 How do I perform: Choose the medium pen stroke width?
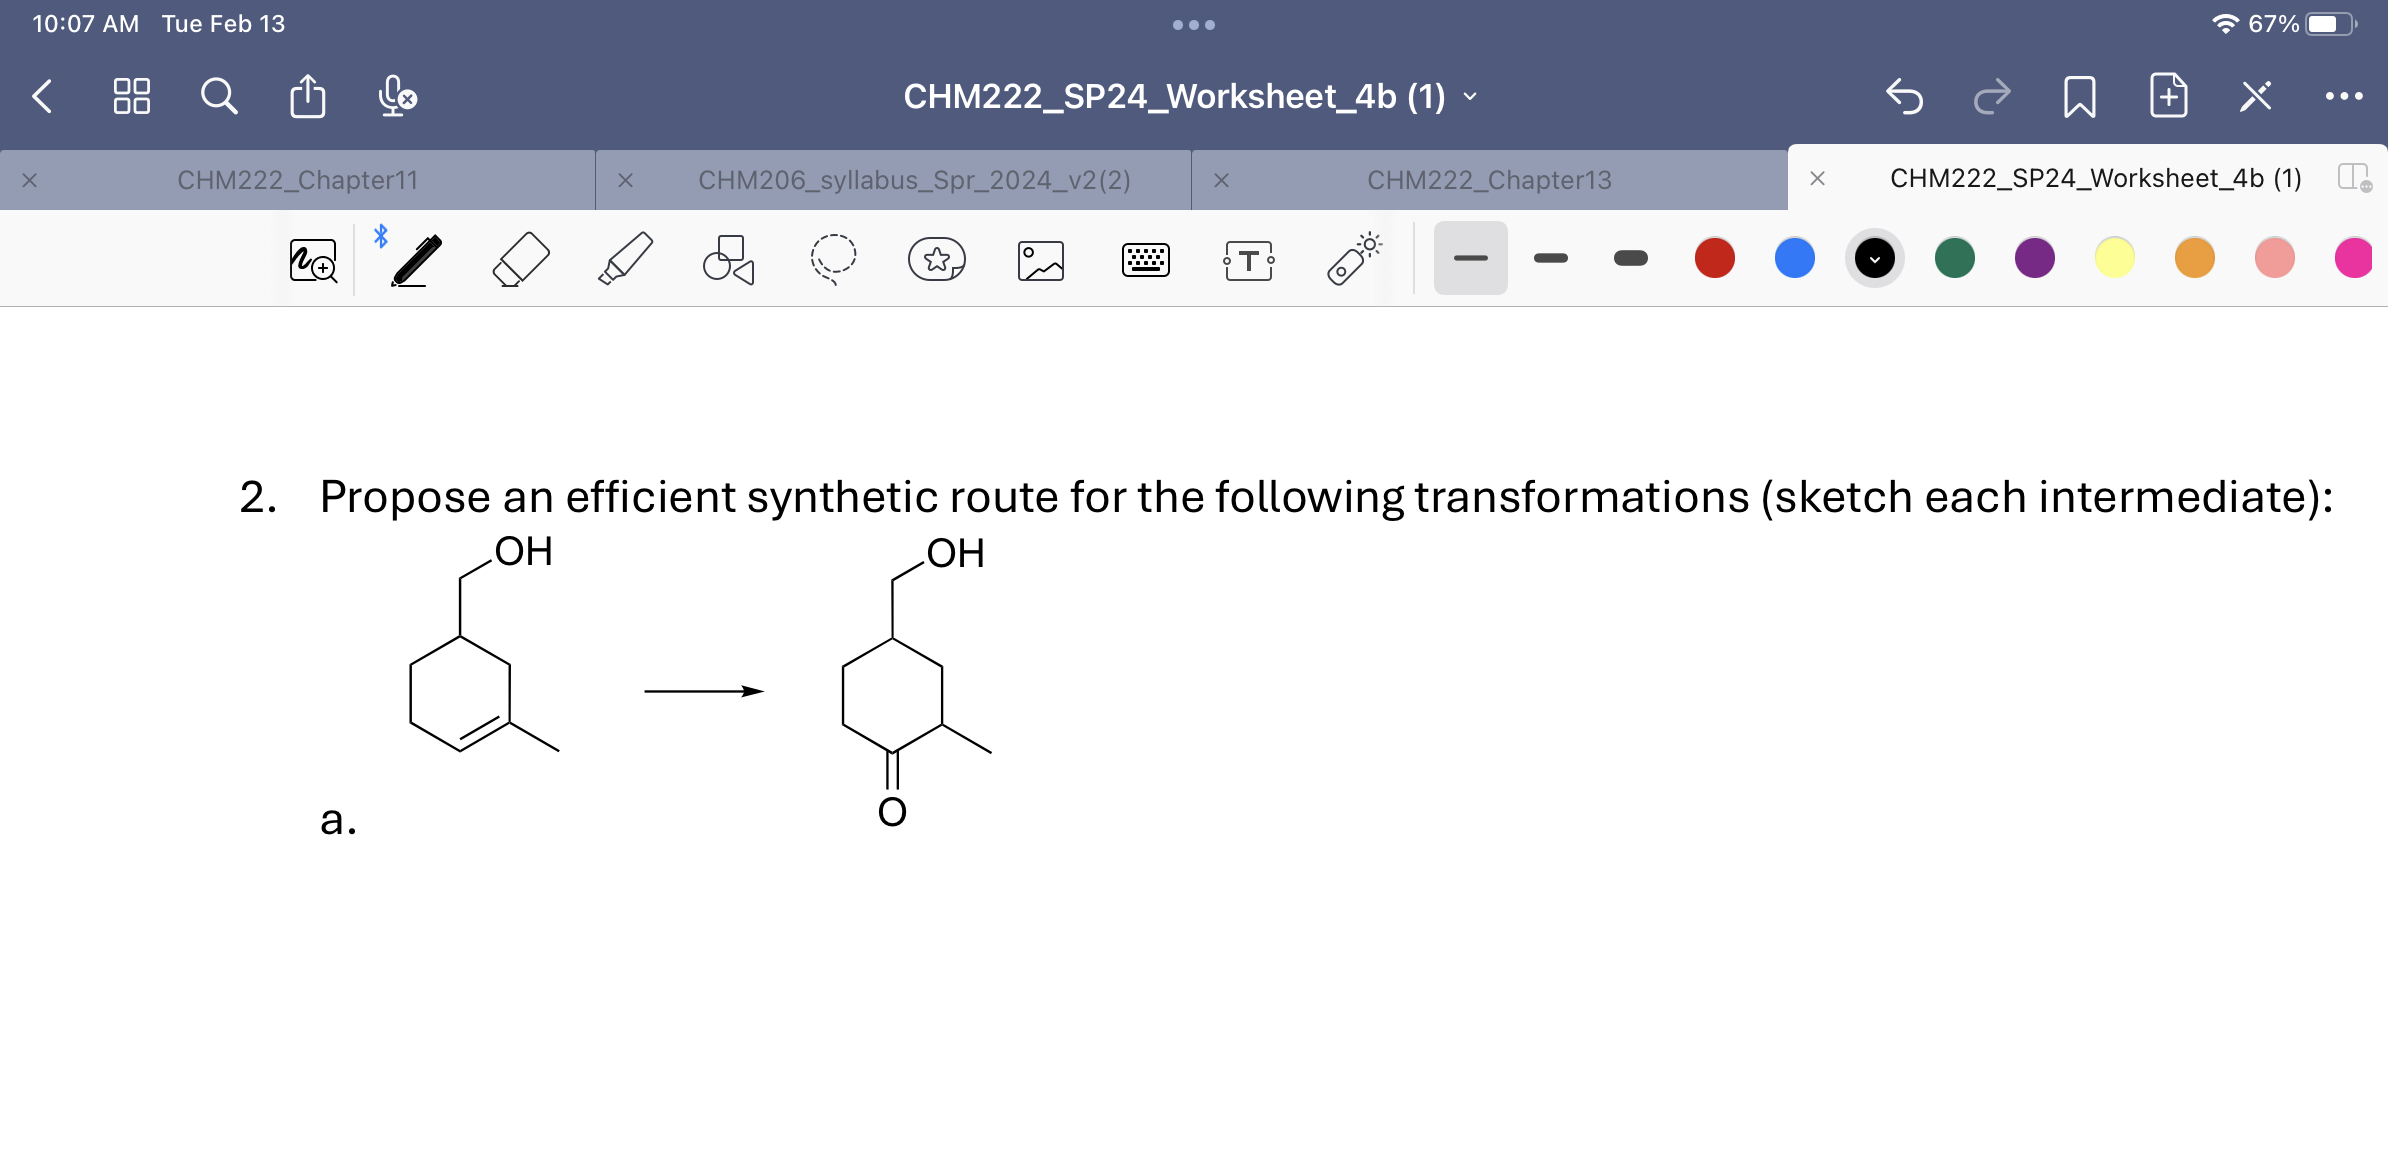pyautogui.click(x=1551, y=258)
